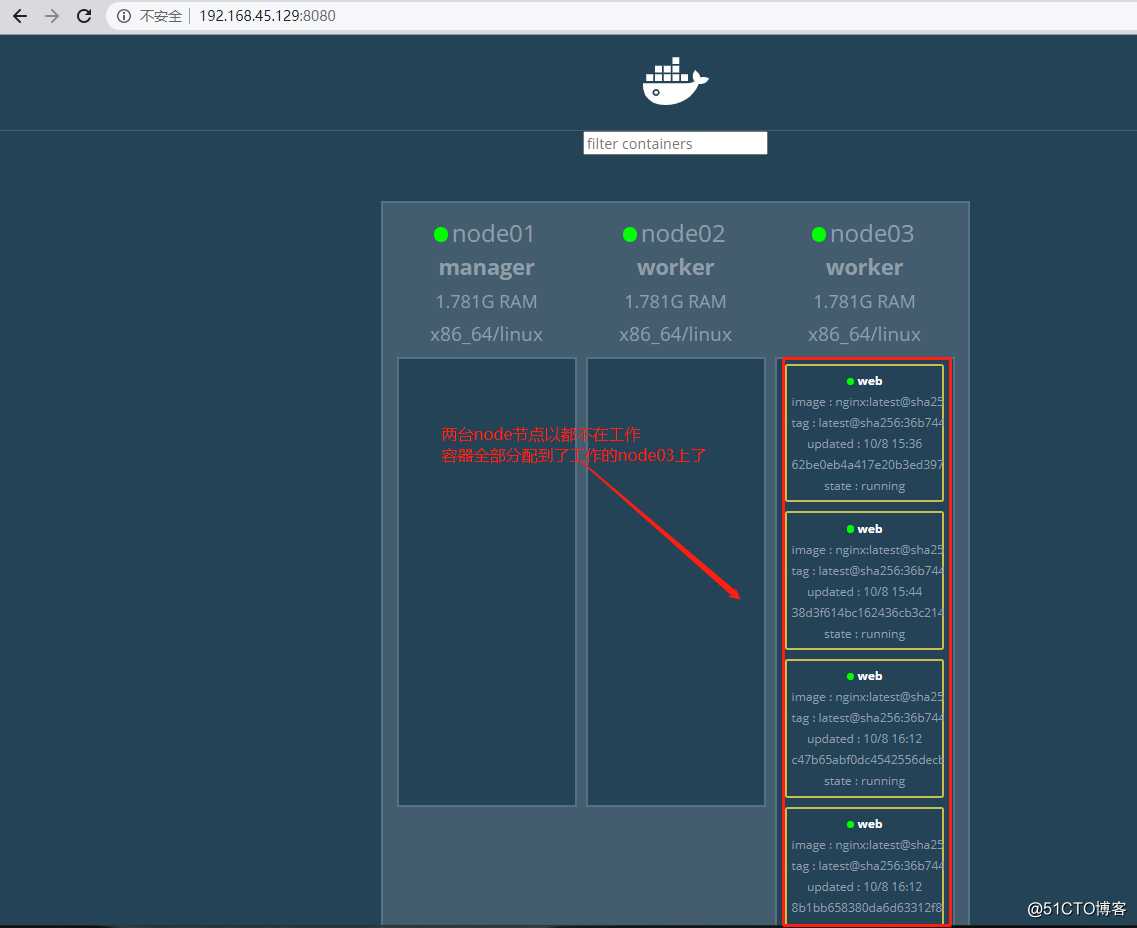The image size is (1137, 928).
Task: Click the filter containers search box
Action: tap(675, 143)
